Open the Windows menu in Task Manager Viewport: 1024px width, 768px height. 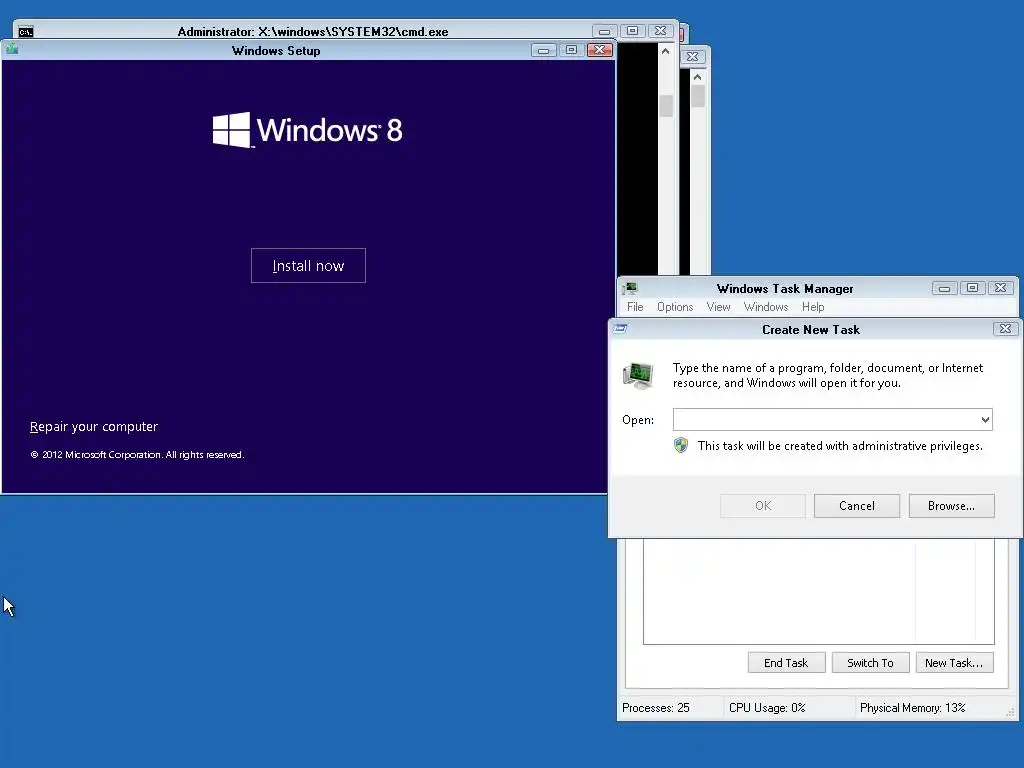(x=766, y=307)
